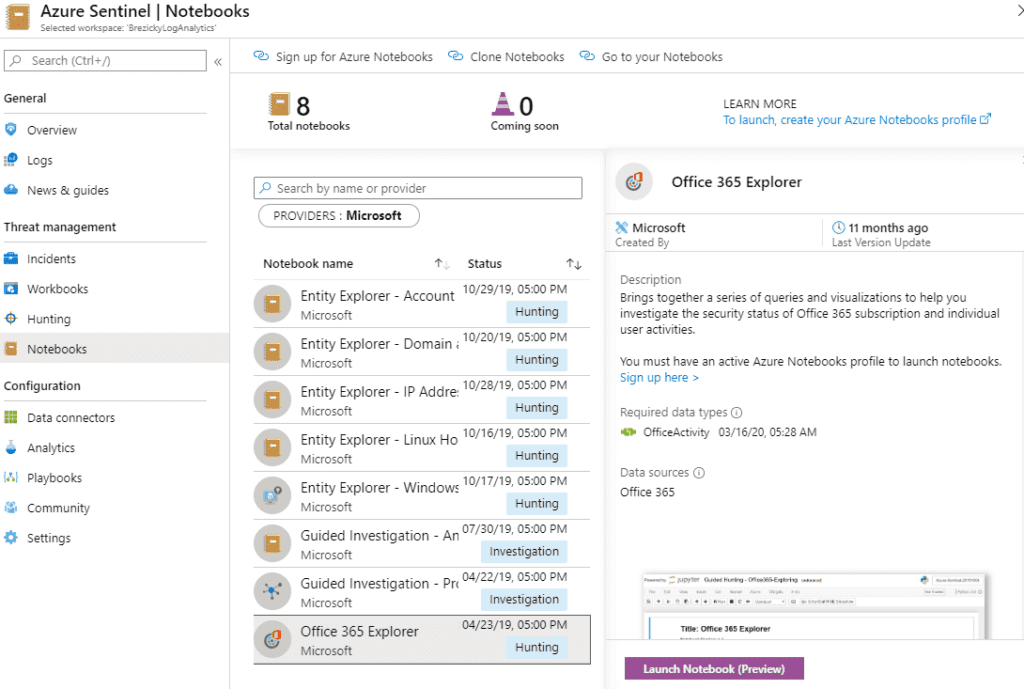
Task: Click the Hunting tag on Office 365 Explorer row
Action: tap(537, 647)
